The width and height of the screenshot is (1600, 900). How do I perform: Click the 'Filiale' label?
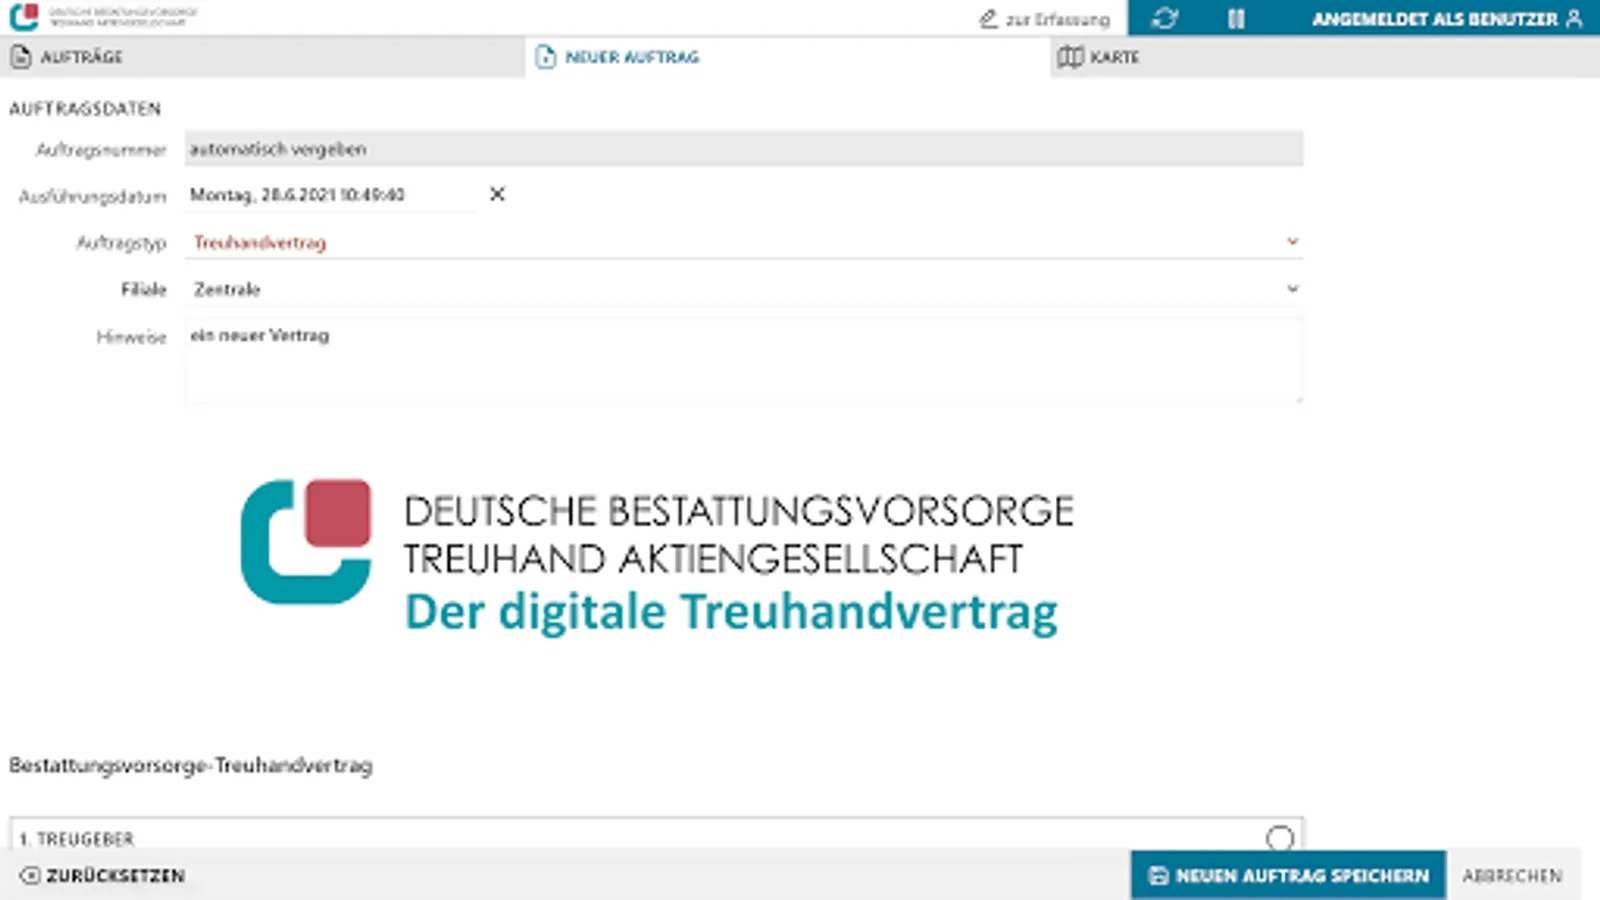[144, 290]
